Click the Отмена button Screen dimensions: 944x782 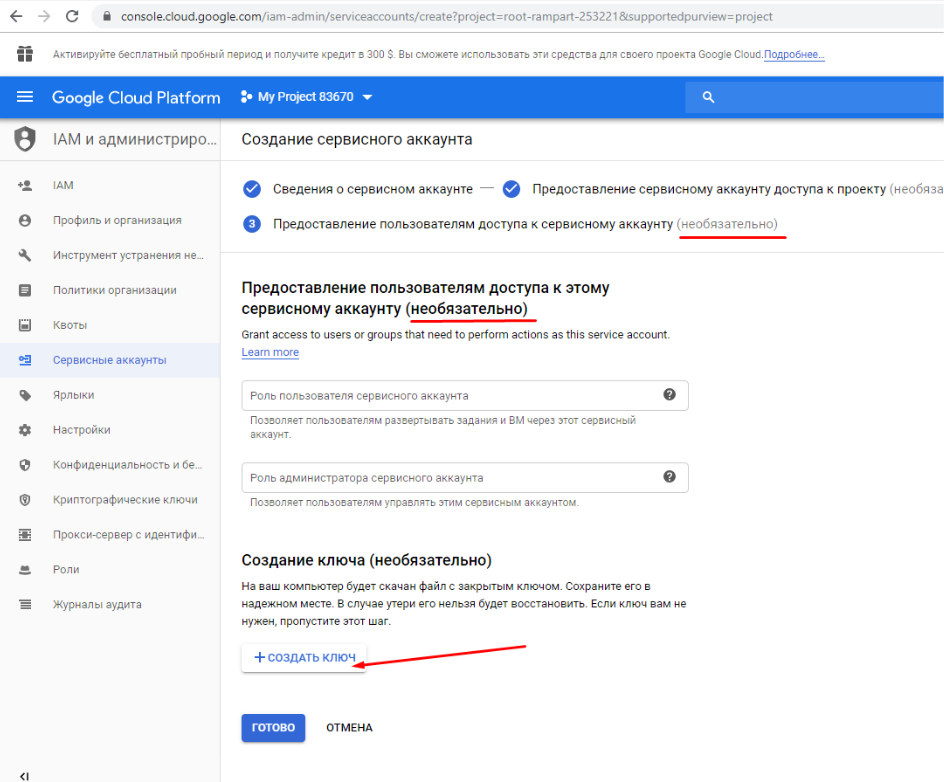(349, 727)
